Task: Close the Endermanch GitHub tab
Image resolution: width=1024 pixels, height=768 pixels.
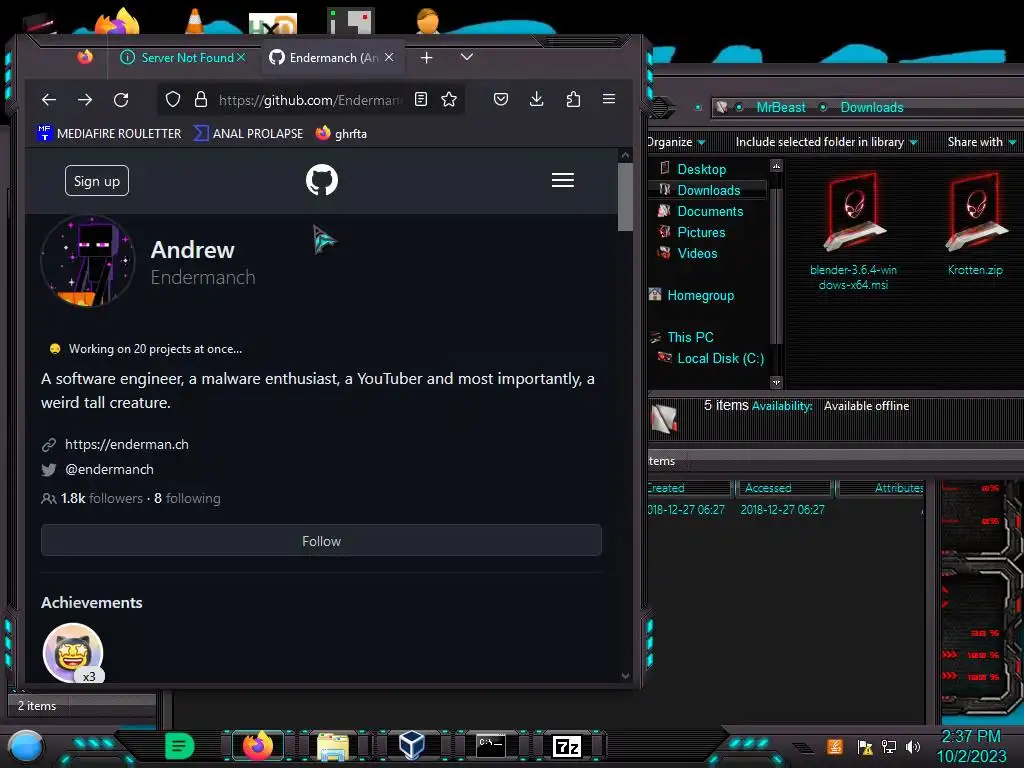Action: [x=389, y=57]
